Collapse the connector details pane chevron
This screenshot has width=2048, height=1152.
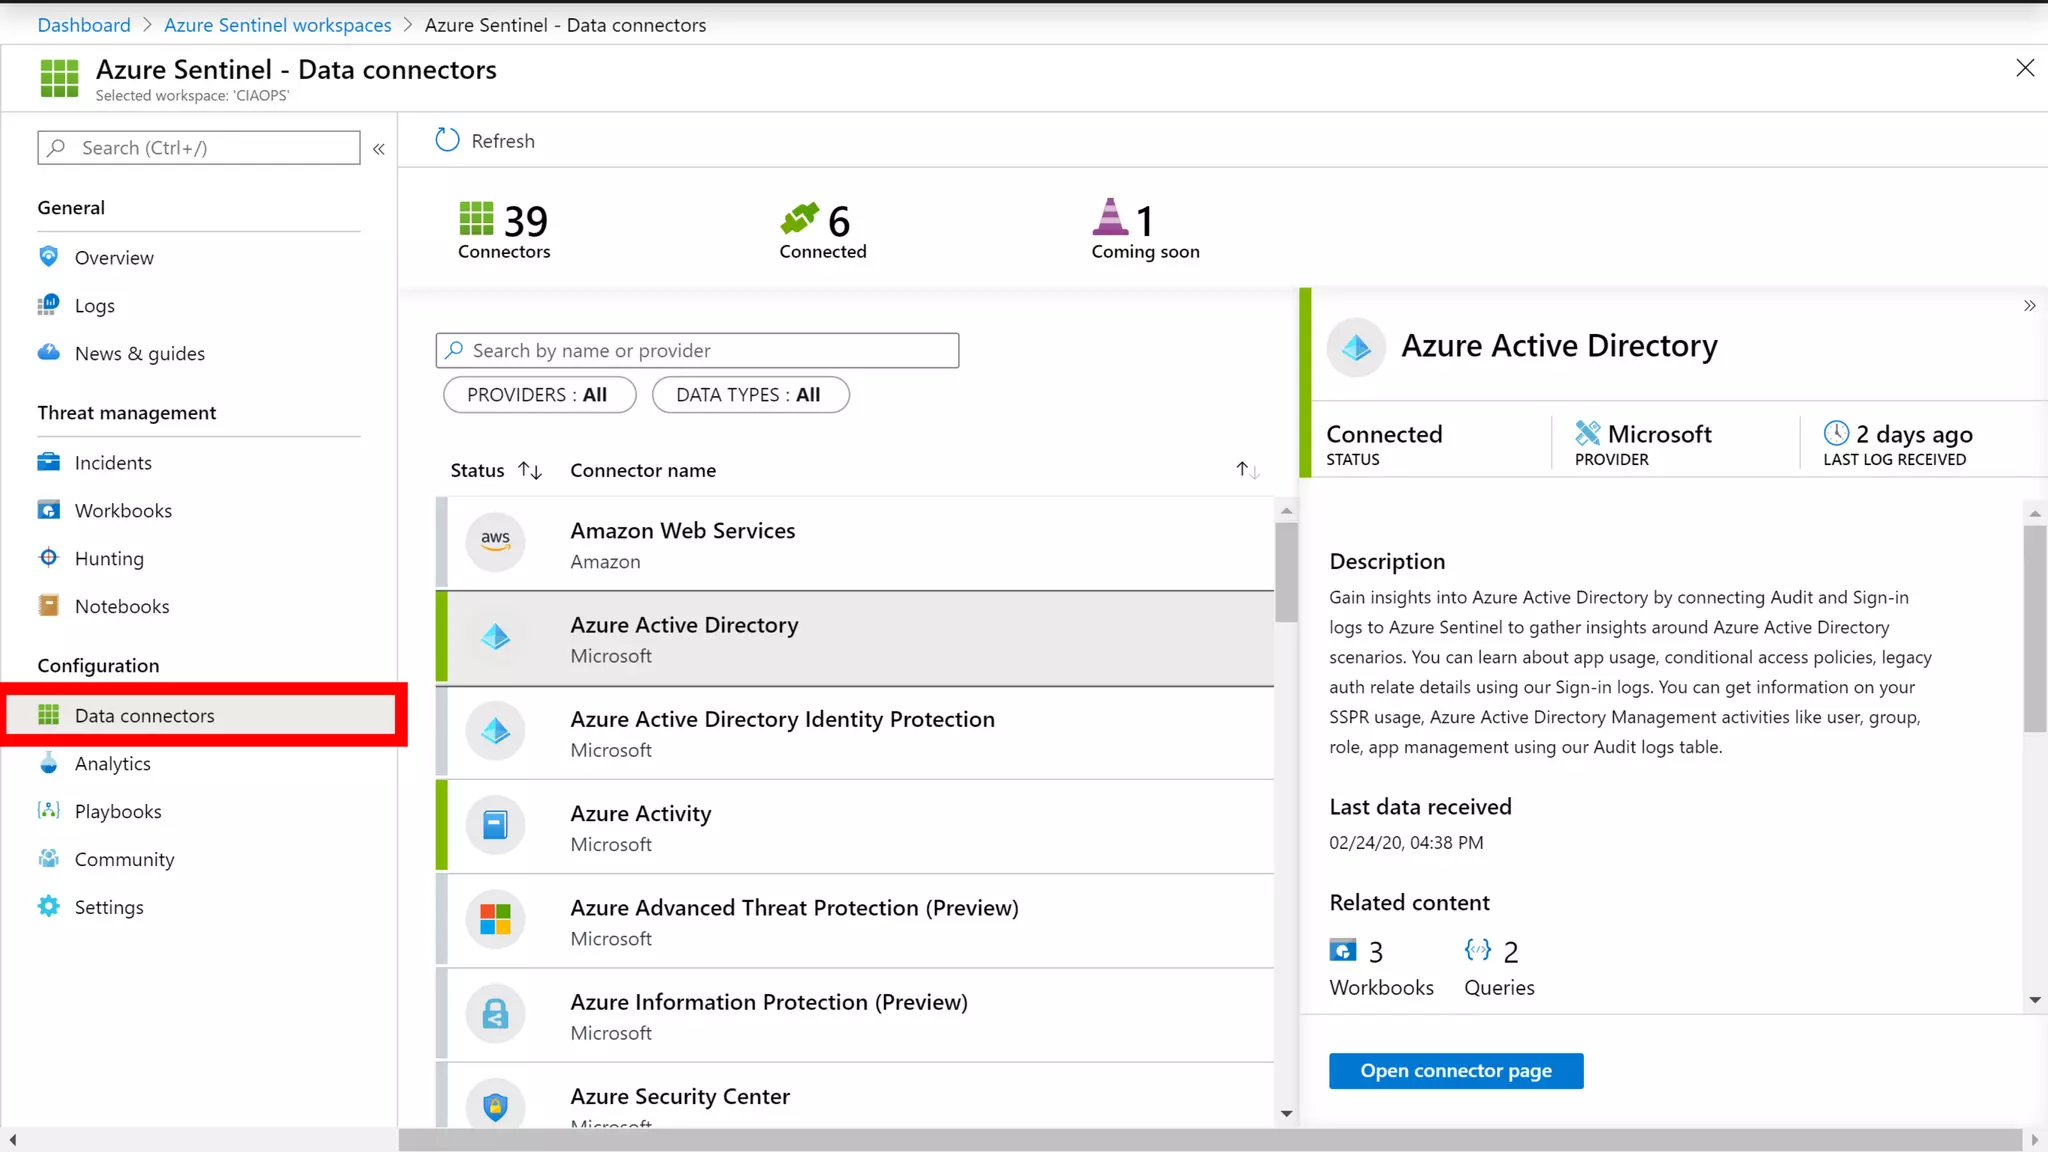pyautogui.click(x=2029, y=306)
